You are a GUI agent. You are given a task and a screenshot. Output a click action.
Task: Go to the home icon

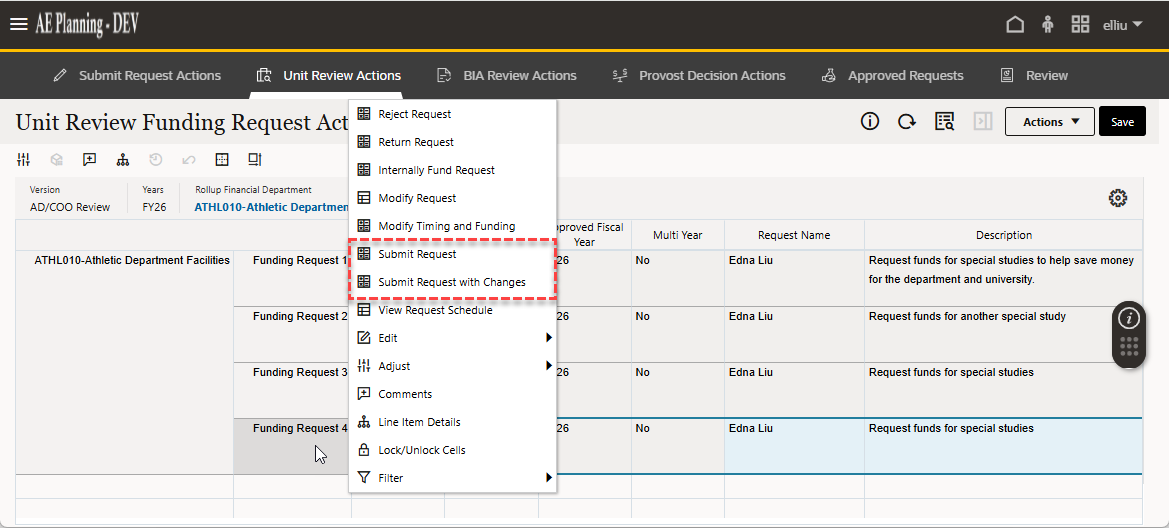pos(1015,25)
